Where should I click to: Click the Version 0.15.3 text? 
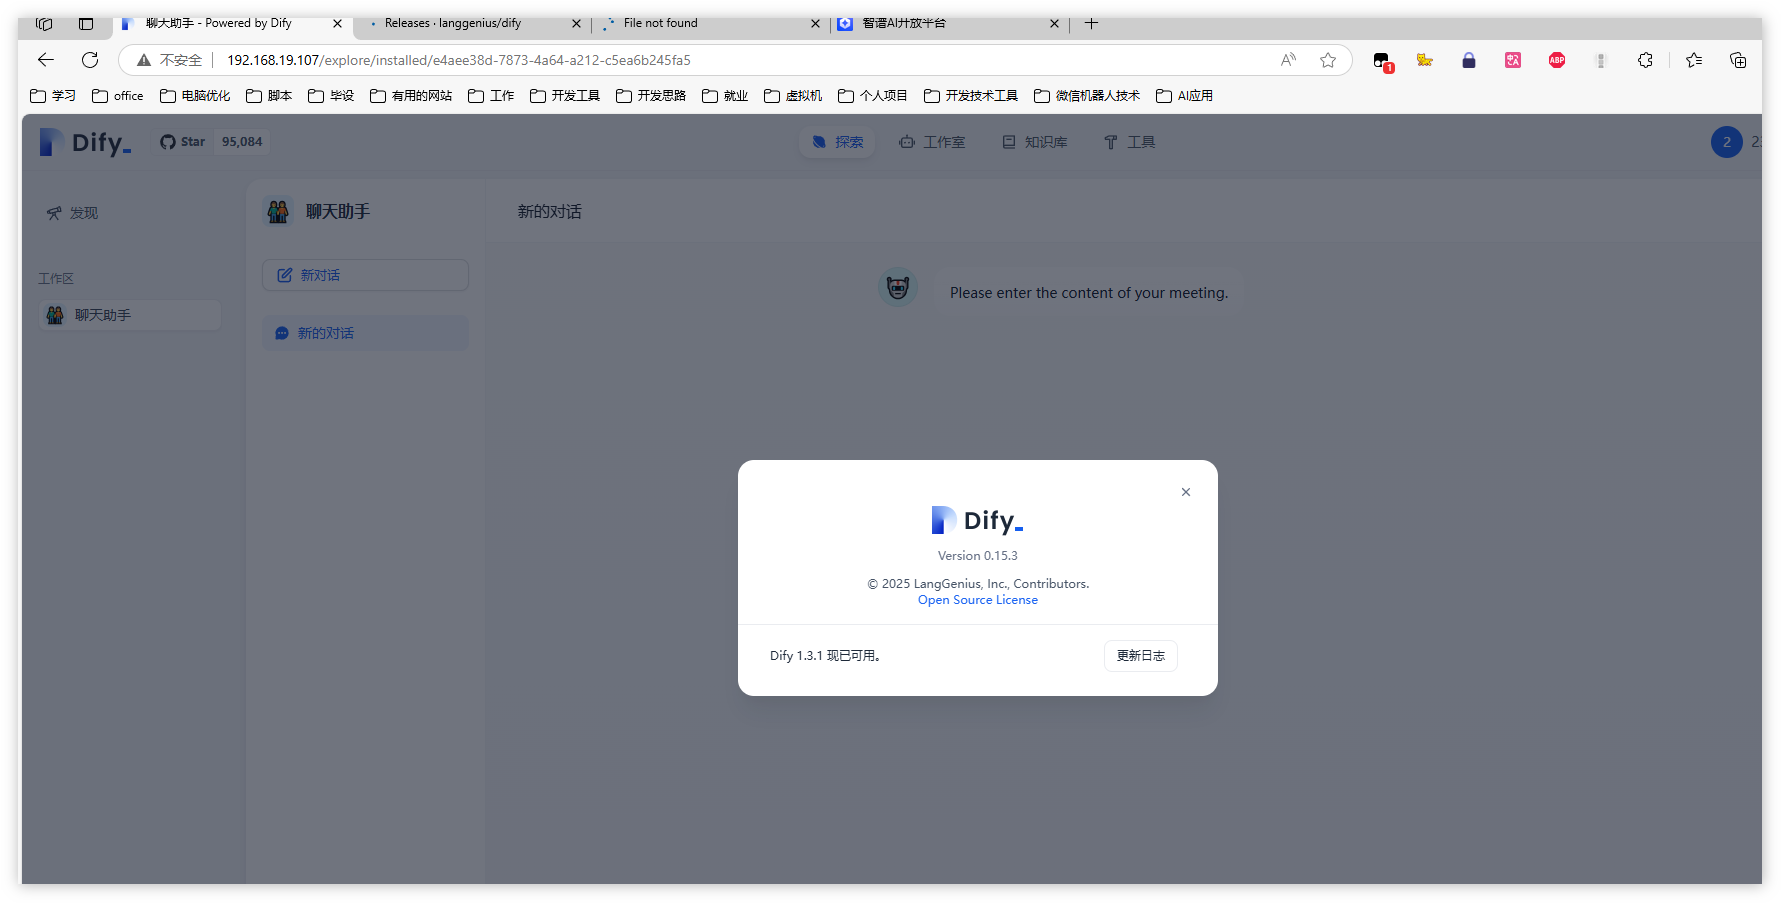click(977, 556)
